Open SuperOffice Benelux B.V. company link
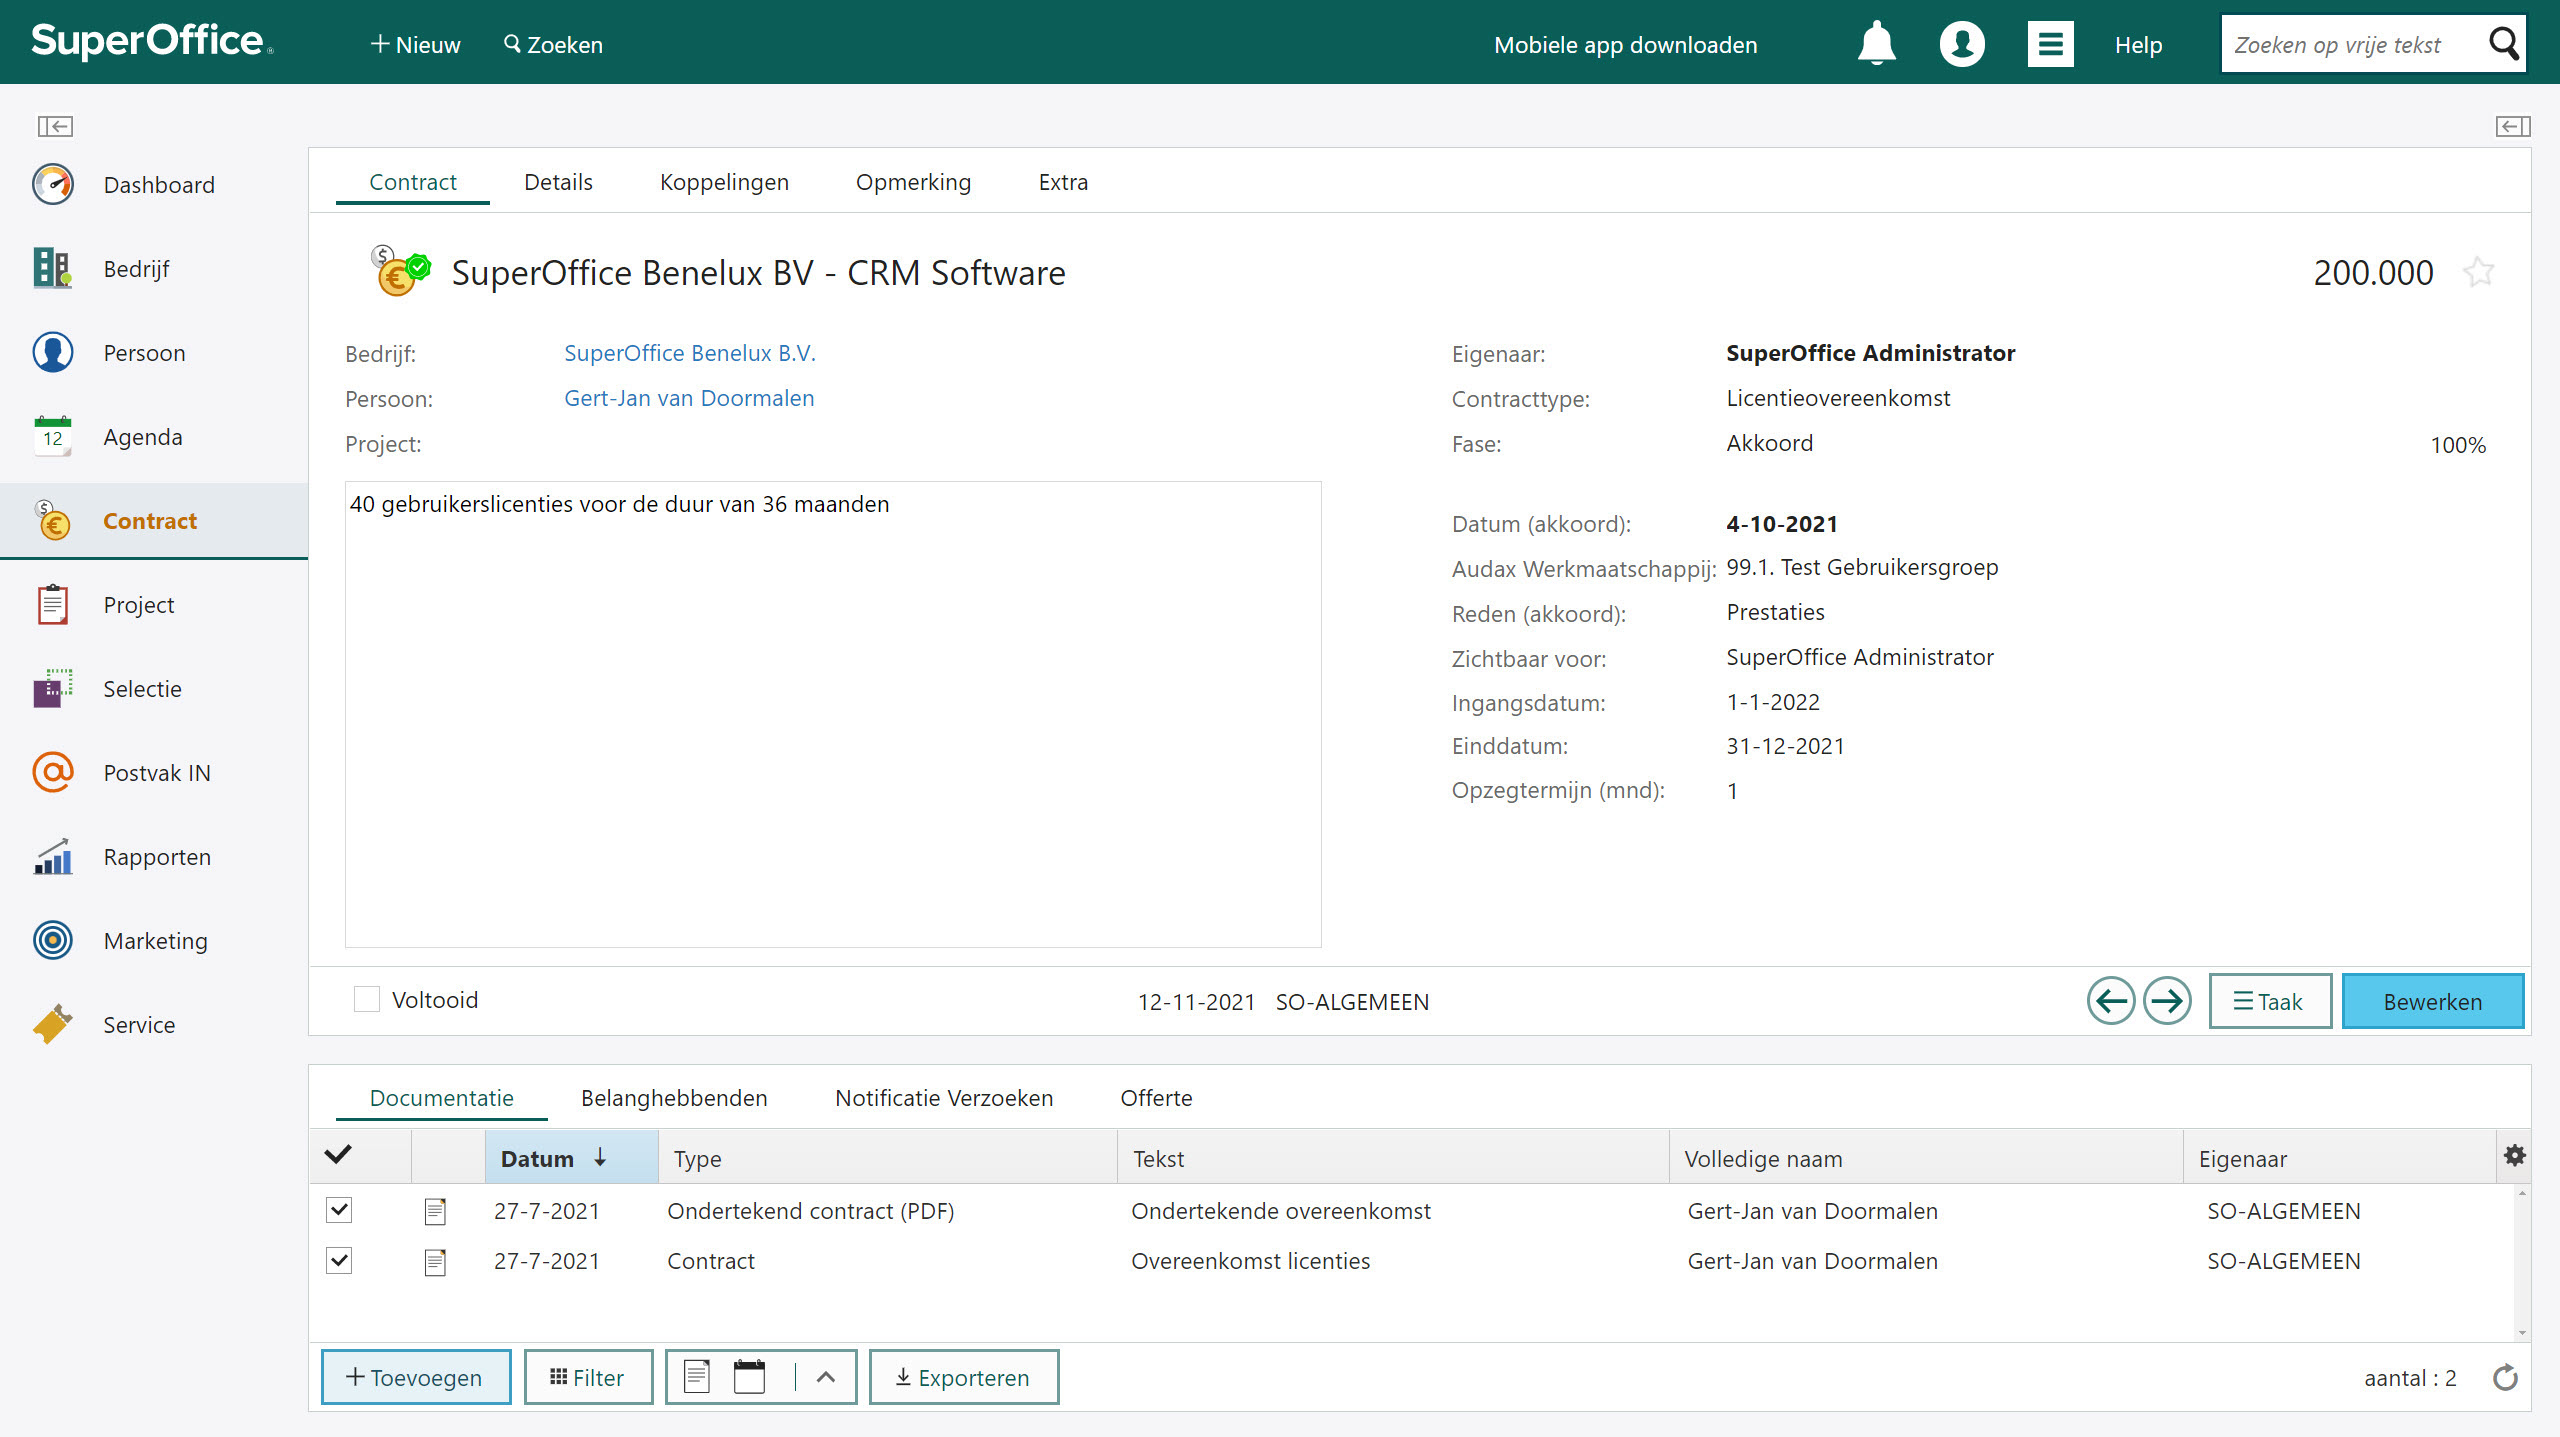This screenshot has width=2560, height=1437. pos(690,353)
